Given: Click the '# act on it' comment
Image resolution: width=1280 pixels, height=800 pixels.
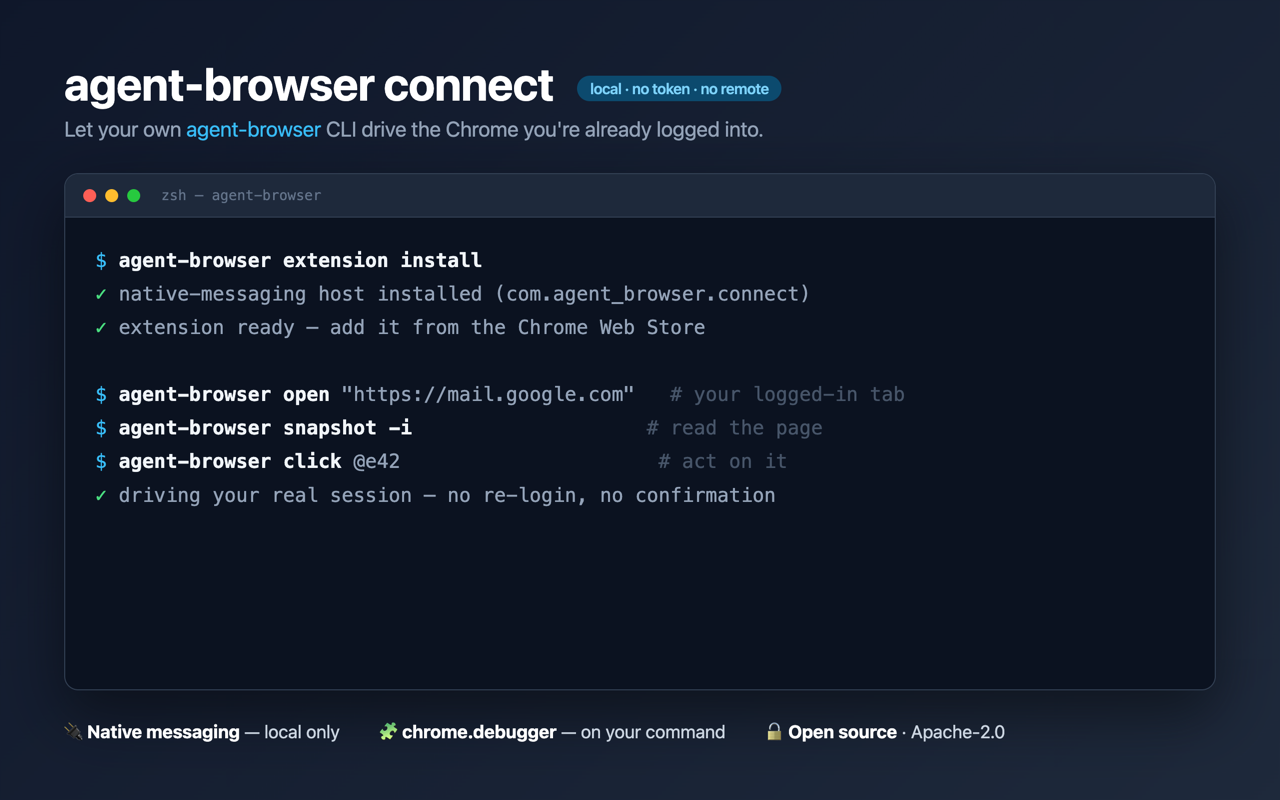Looking at the screenshot, I should coord(722,461).
